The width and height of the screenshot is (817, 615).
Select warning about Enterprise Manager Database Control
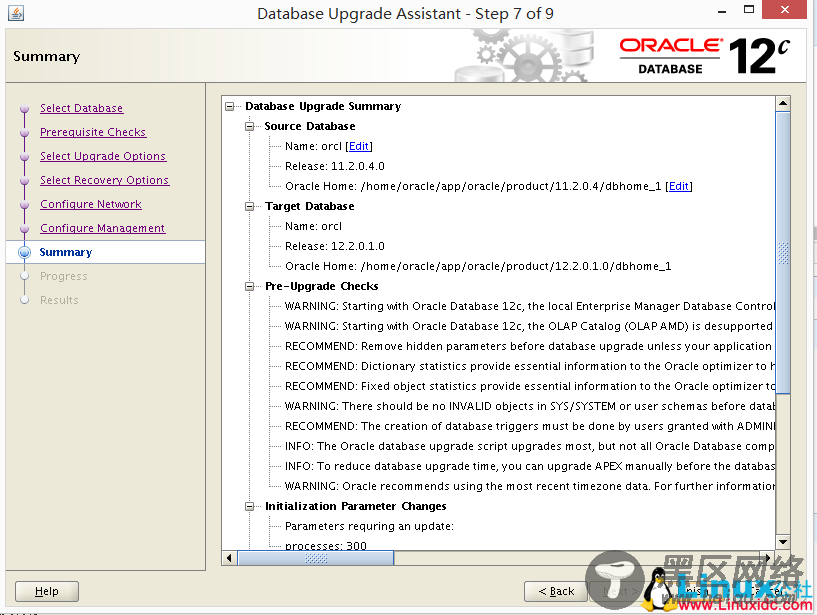529,306
